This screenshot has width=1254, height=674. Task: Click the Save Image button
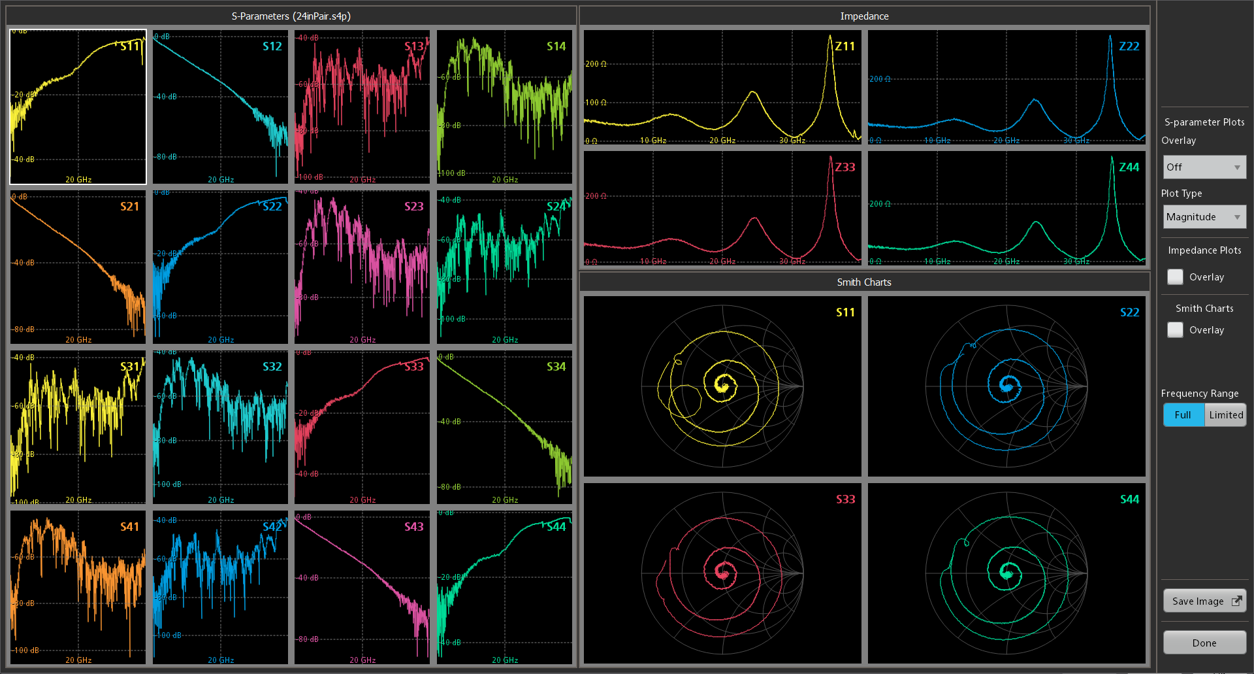(1204, 601)
